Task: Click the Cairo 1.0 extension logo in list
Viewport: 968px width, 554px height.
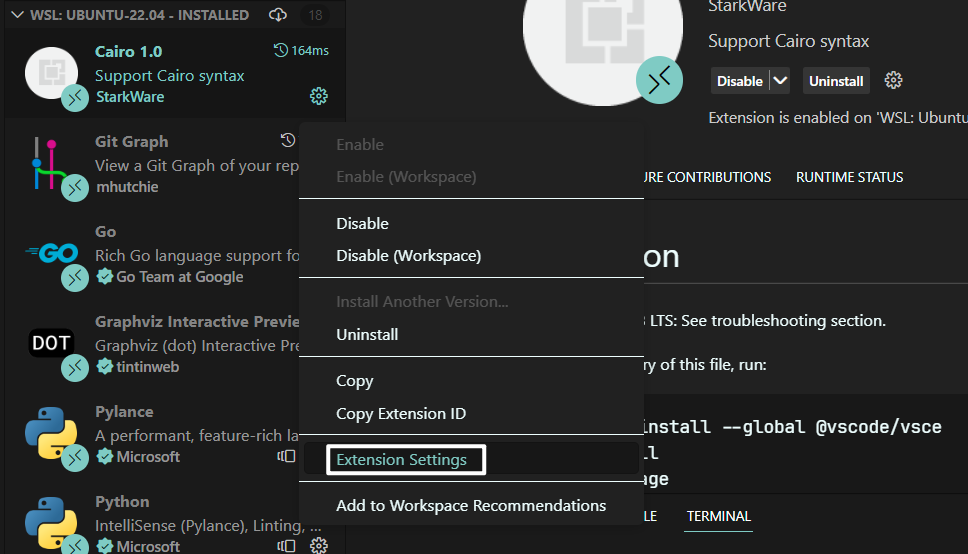Action: (51, 73)
